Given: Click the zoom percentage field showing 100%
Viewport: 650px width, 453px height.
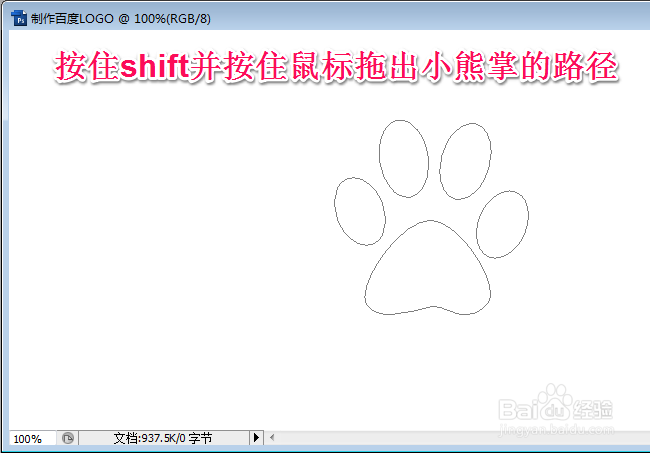Looking at the screenshot, I should click(32, 438).
